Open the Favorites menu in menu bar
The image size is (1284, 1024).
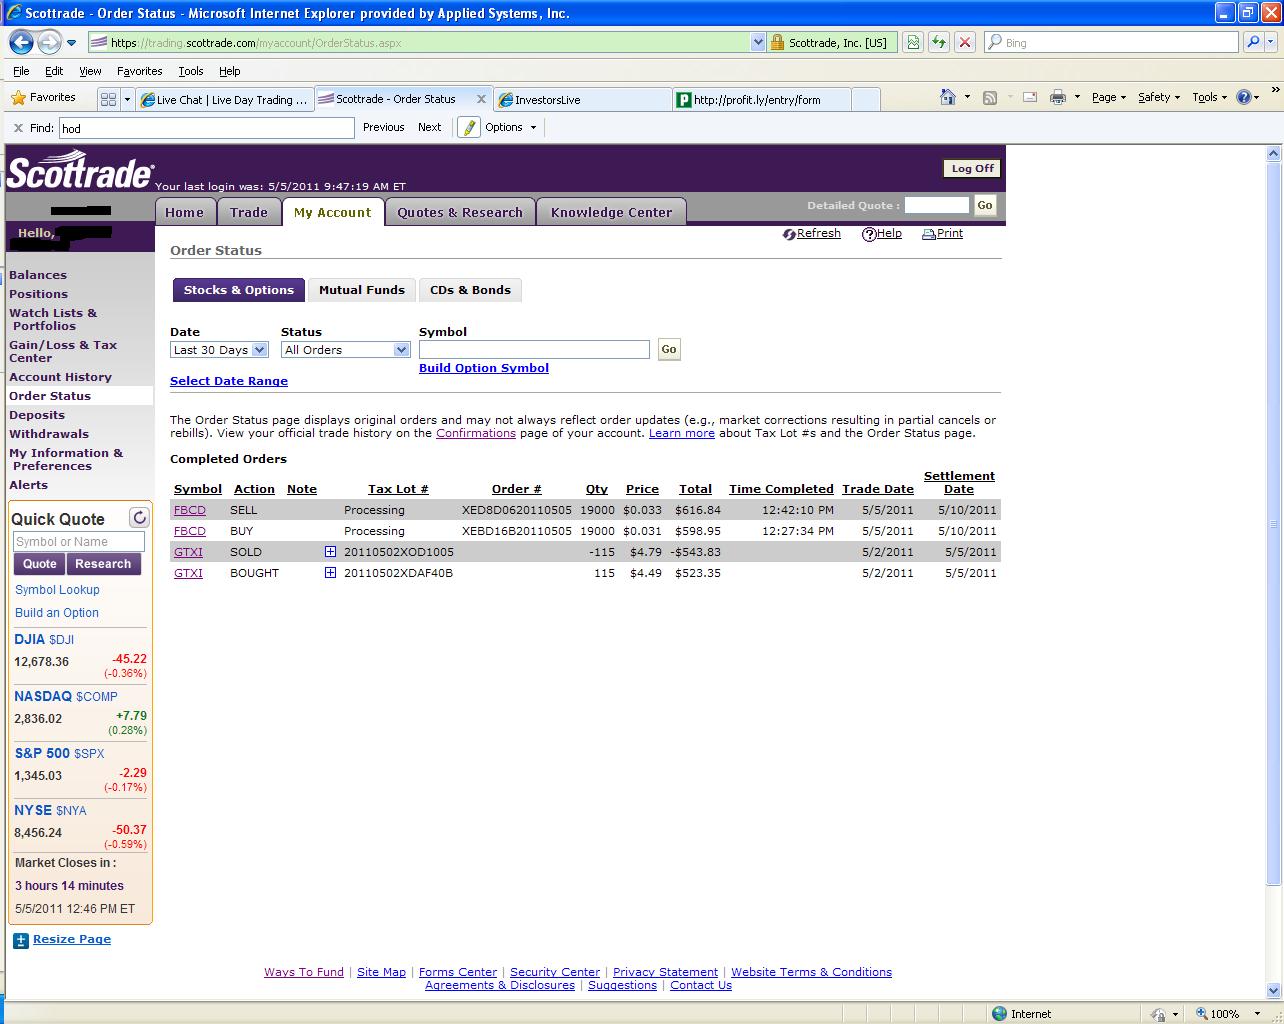139,71
